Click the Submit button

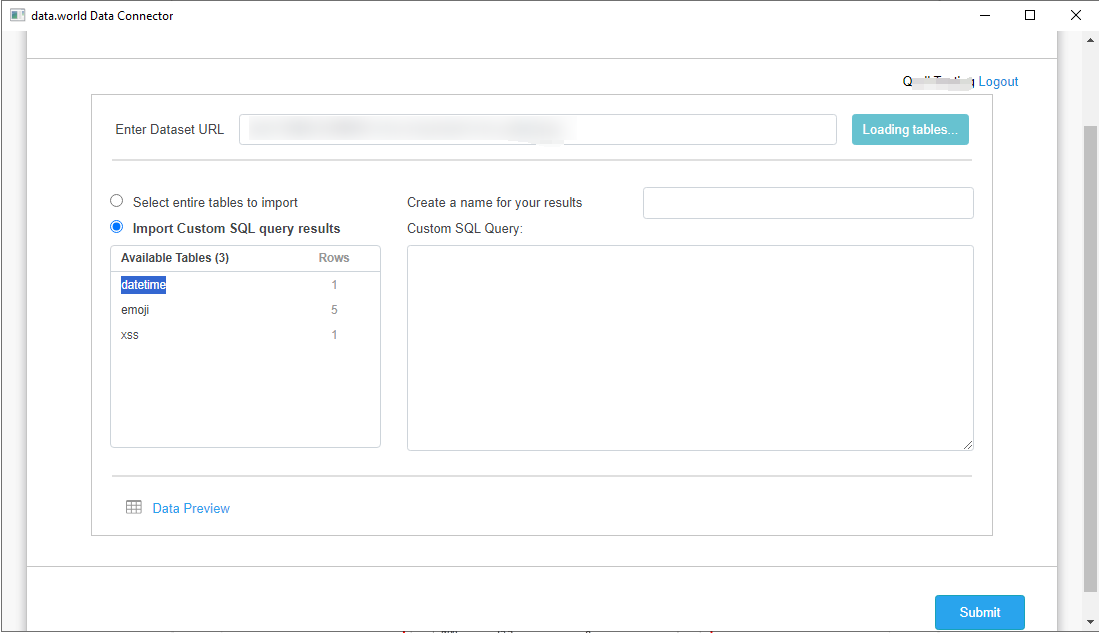point(979,612)
